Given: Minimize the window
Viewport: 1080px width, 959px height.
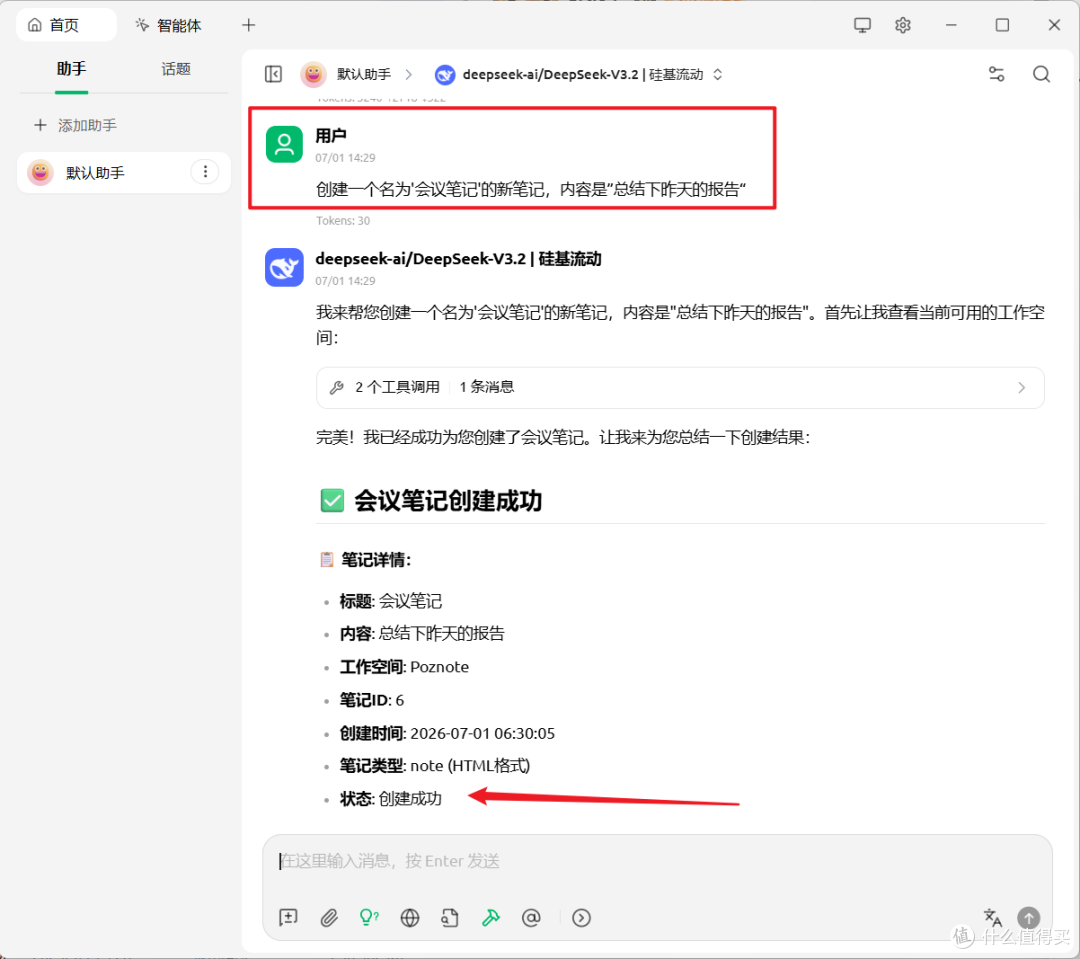Looking at the screenshot, I should (951, 25).
